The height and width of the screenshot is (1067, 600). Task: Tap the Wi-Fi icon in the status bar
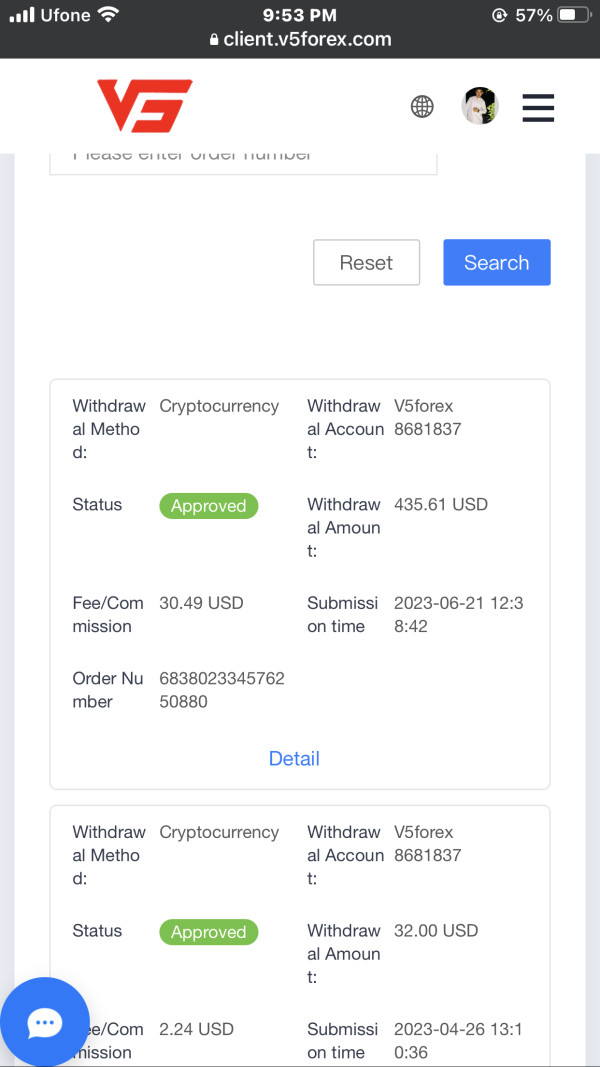click(x=108, y=15)
